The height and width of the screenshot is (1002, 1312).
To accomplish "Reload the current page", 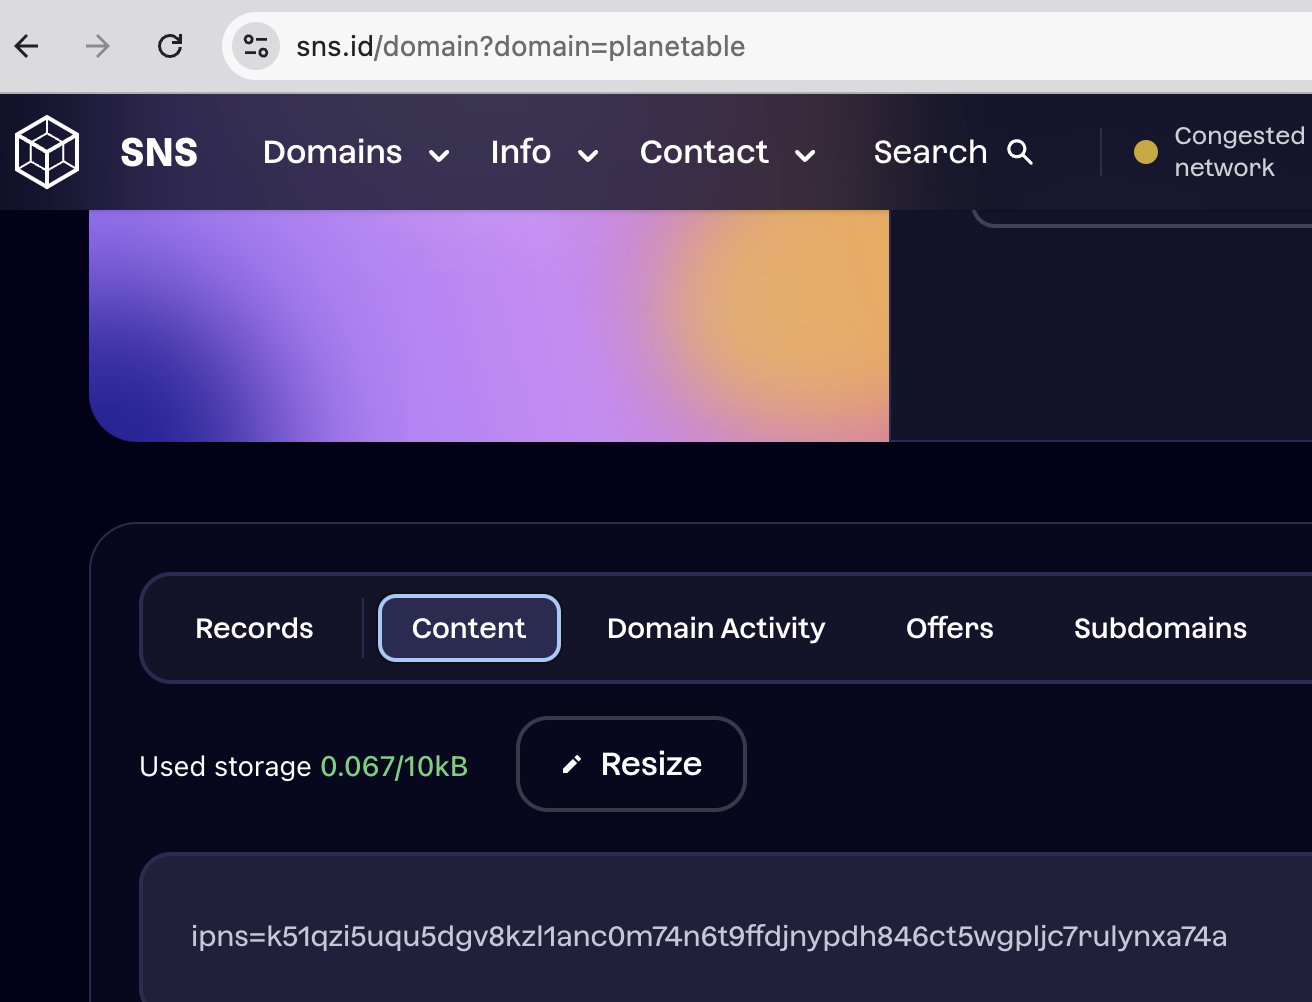I will 170,46.
